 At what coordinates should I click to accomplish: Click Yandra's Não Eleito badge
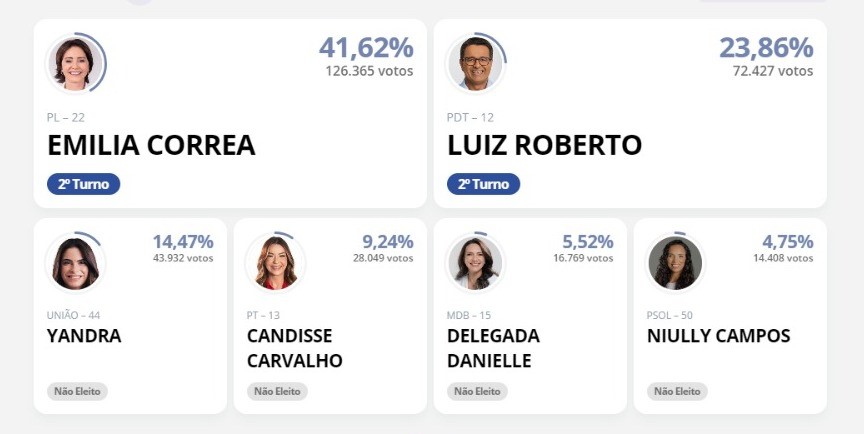[x=77, y=391]
